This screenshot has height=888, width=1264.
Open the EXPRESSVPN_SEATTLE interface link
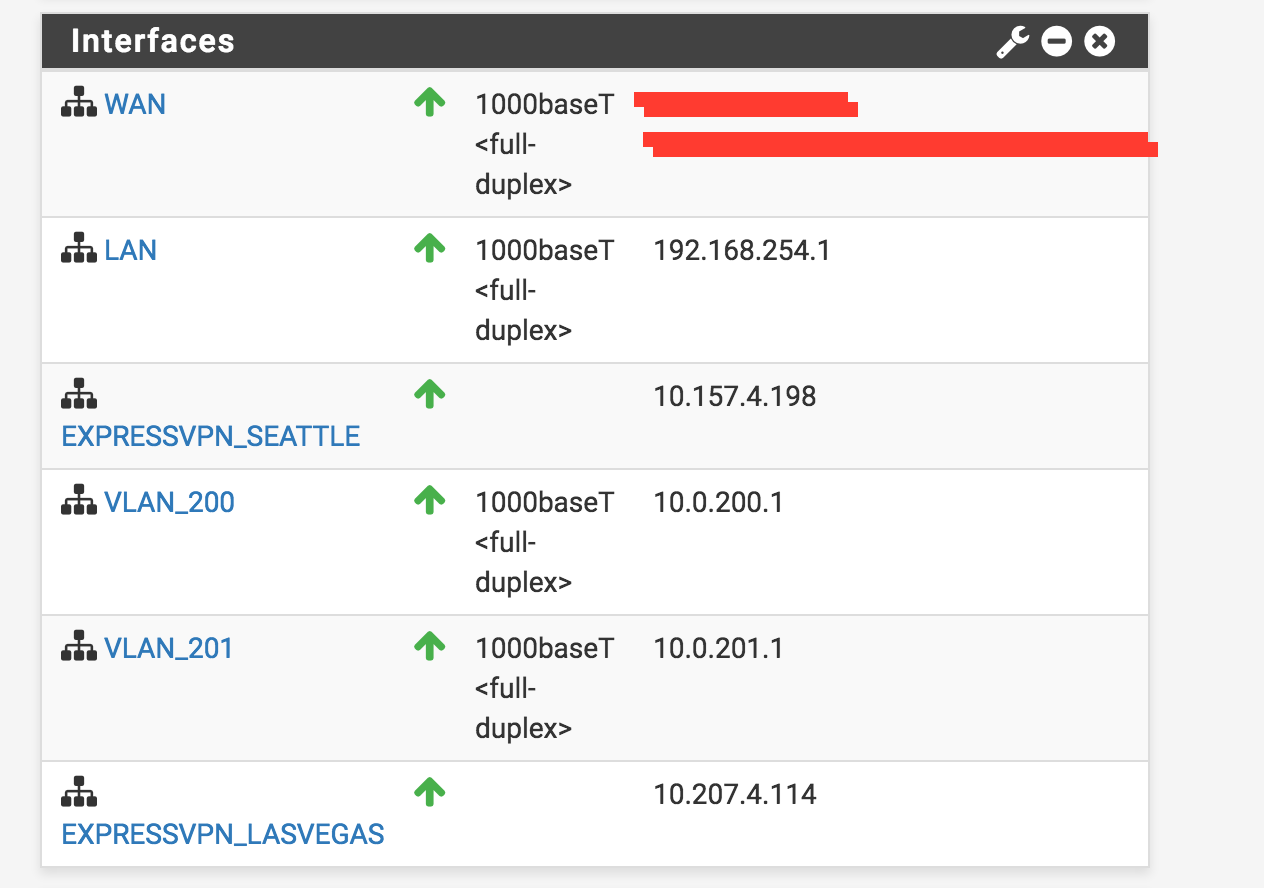(211, 437)
